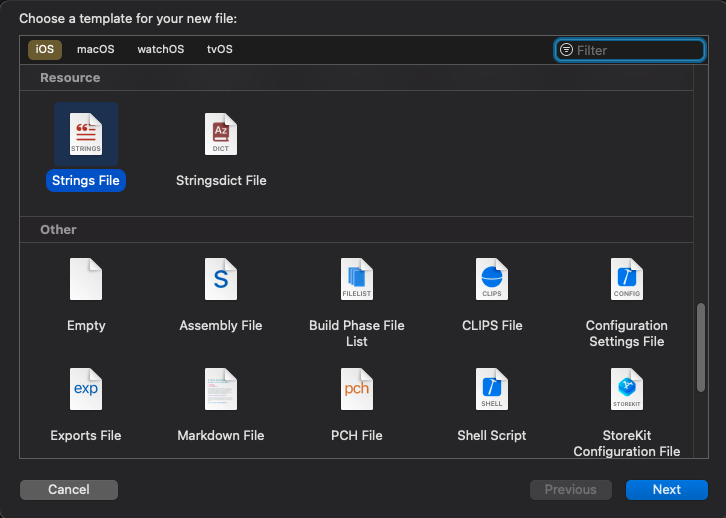Choose the Stringsdict File icon

pyautogui.click(x=221, y=133)
